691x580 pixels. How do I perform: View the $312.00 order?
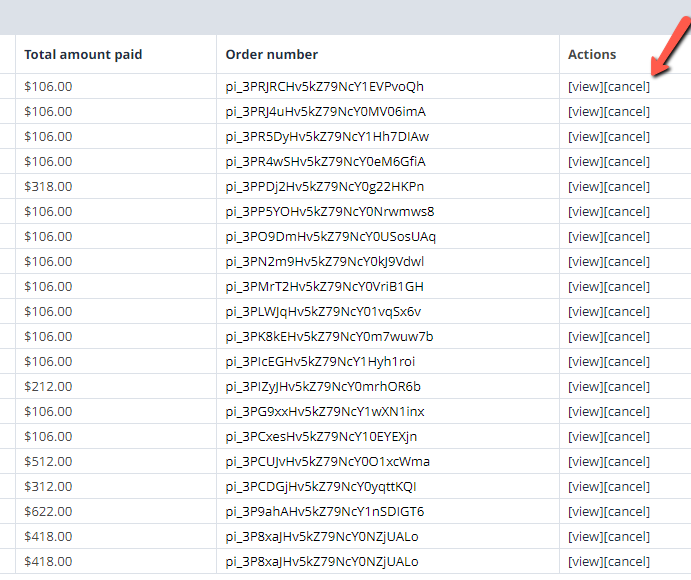(586, 486)
